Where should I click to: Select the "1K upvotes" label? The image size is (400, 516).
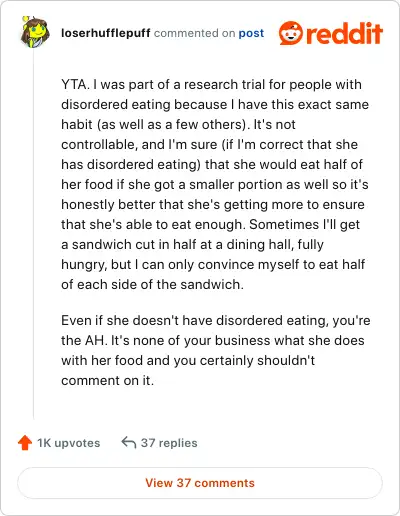coord(69,443)
